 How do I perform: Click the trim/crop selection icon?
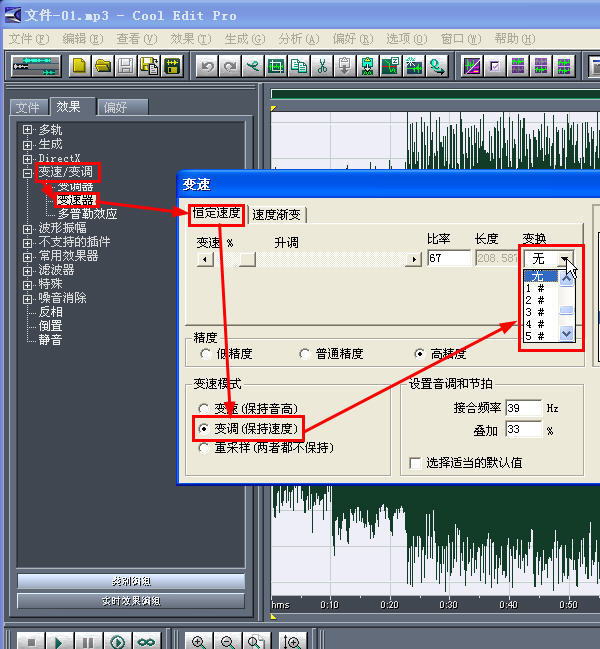click(x=276, y=66)
